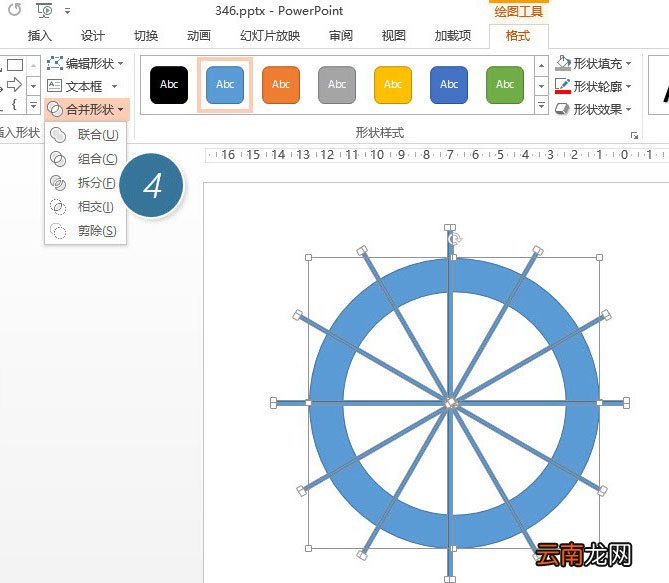Click the 合并形状 dropdown button
669x583 pixels.
coord(86,109)
